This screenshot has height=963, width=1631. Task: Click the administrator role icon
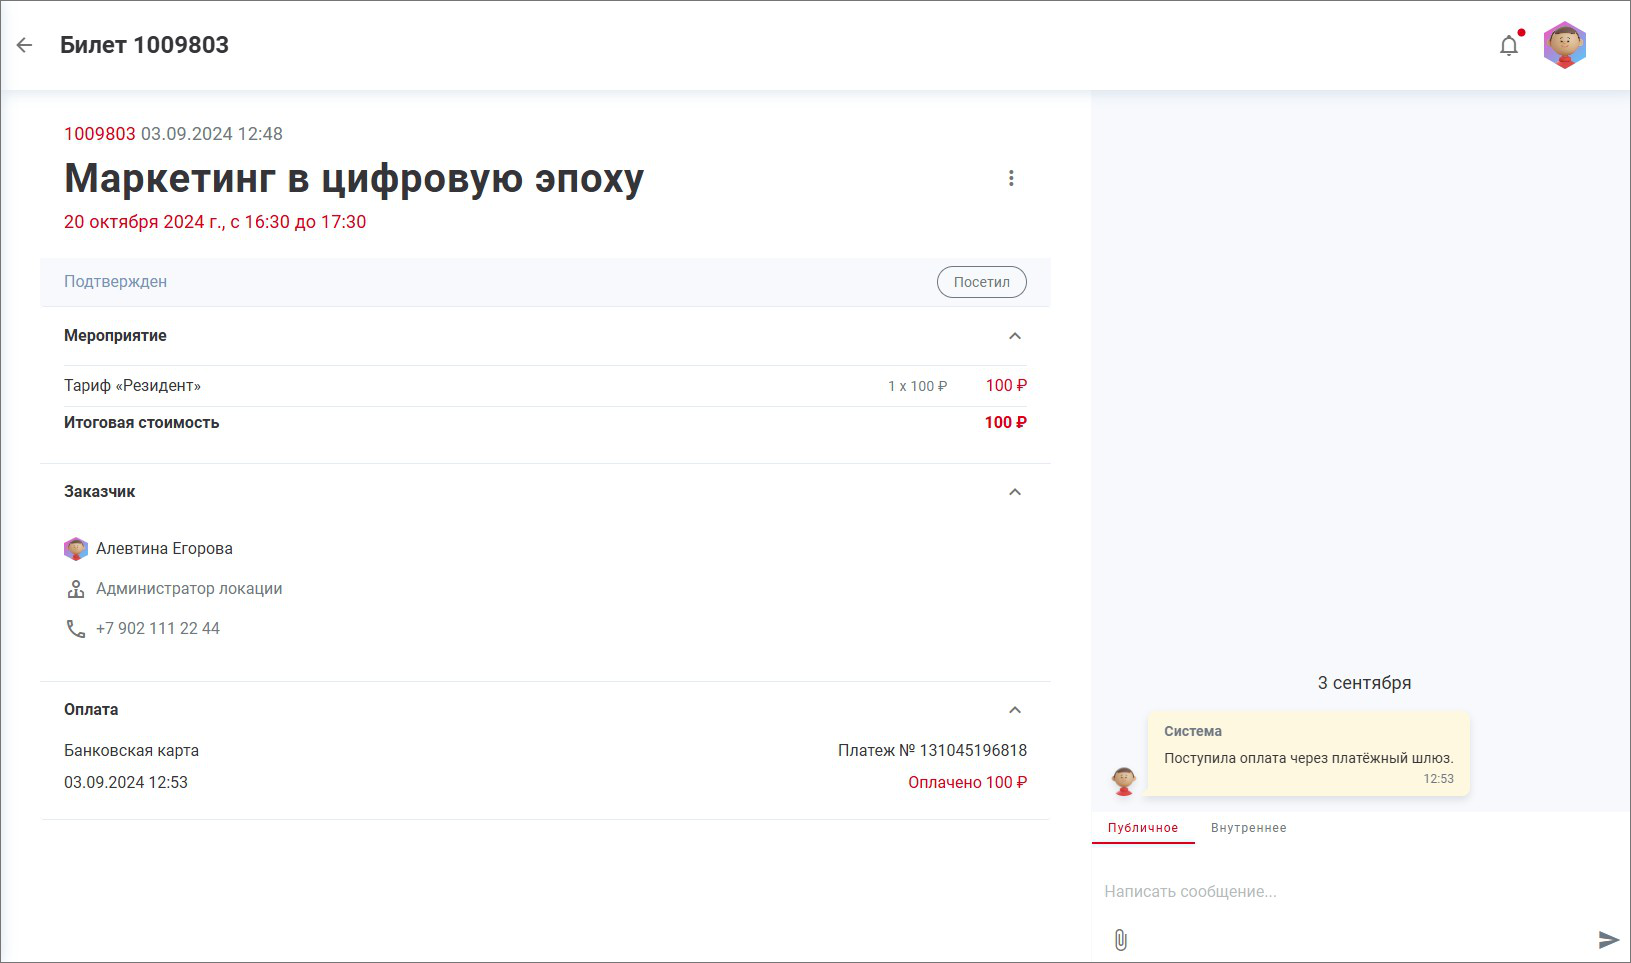76,589
